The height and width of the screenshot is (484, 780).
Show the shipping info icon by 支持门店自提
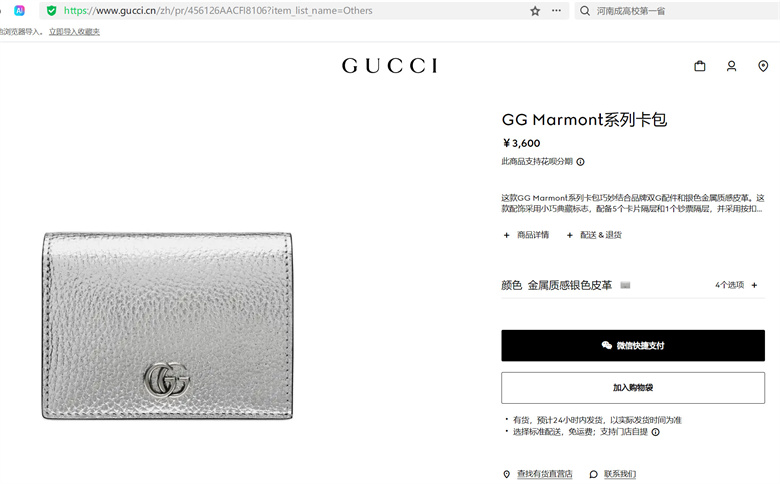point(656,432)
